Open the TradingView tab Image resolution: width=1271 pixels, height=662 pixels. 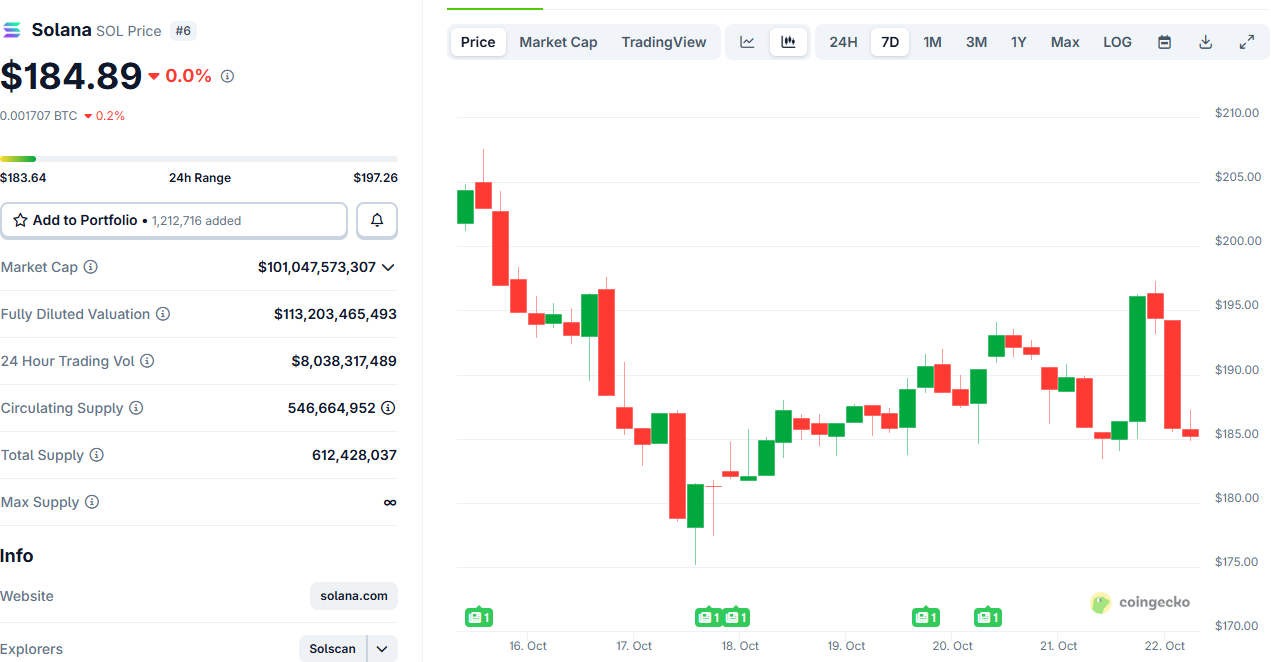(x=663, y=42)
